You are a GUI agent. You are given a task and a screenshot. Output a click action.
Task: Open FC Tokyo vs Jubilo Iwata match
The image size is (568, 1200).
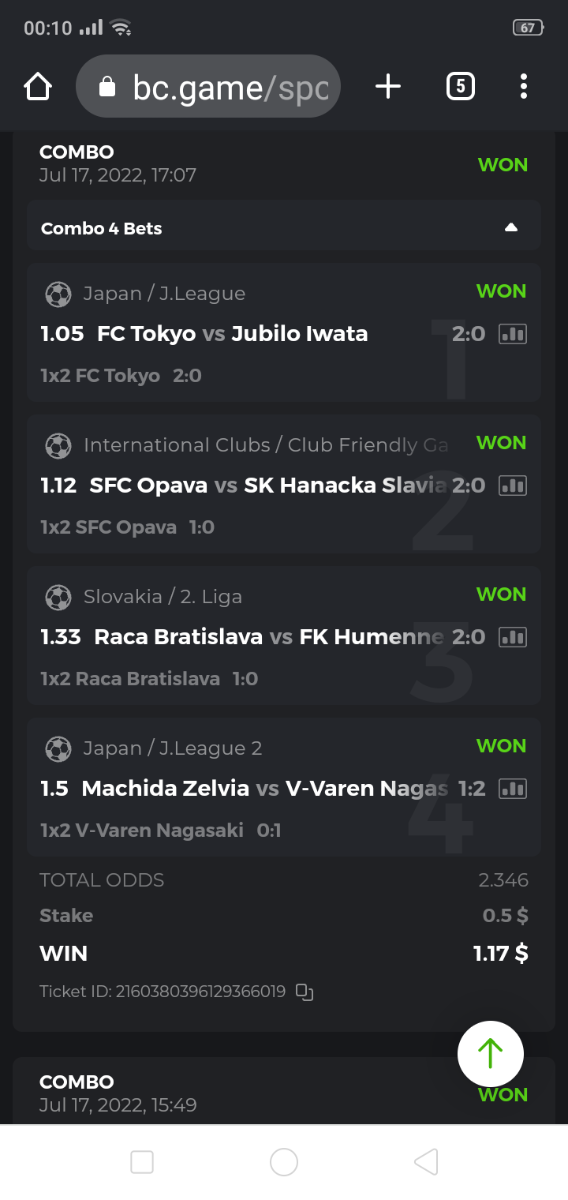click(x=232, y=334)
